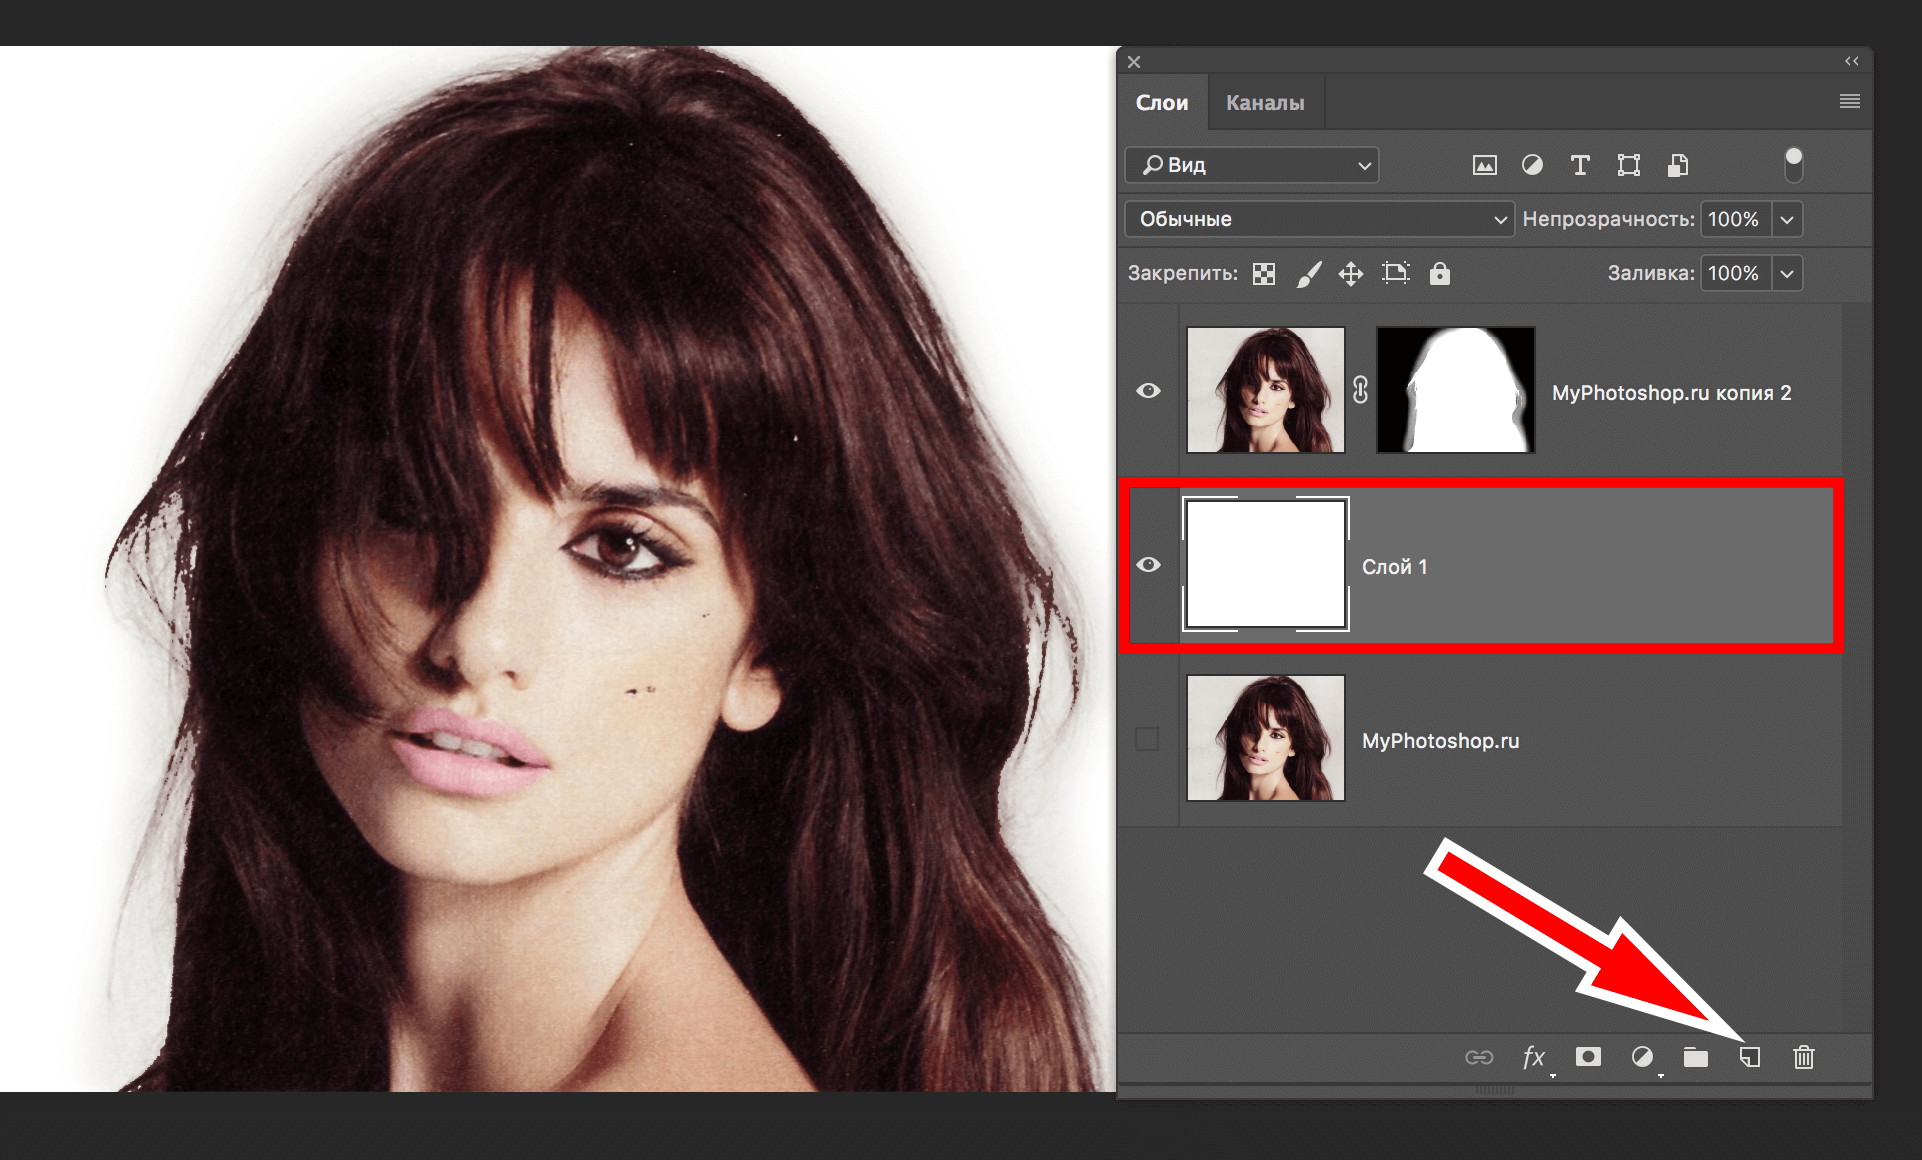Viewport: 1922px width, 1160px height.
Task: Click the Add Layer Style fx icon
Action: point(1533,1057)
